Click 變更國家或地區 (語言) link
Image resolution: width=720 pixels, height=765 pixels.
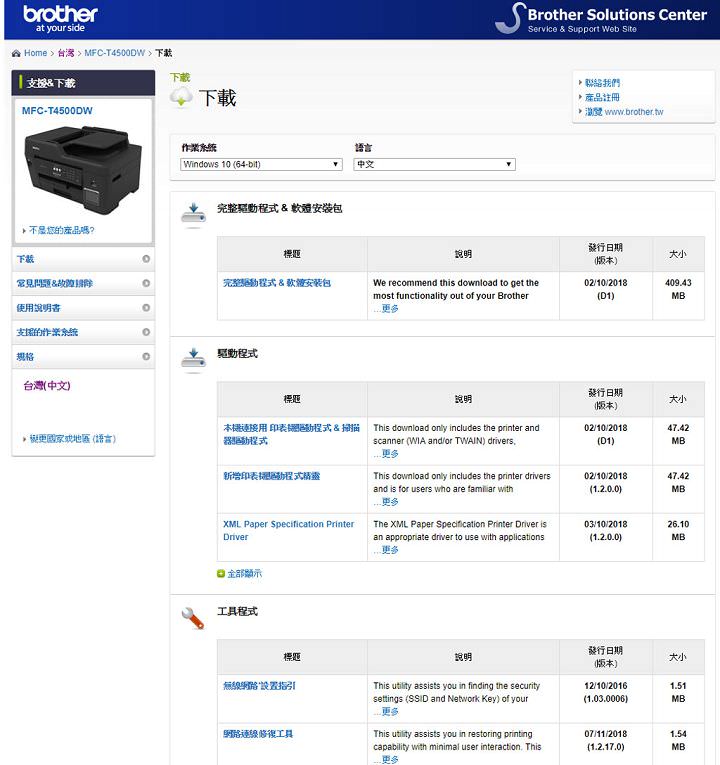(x=73, y=439)
